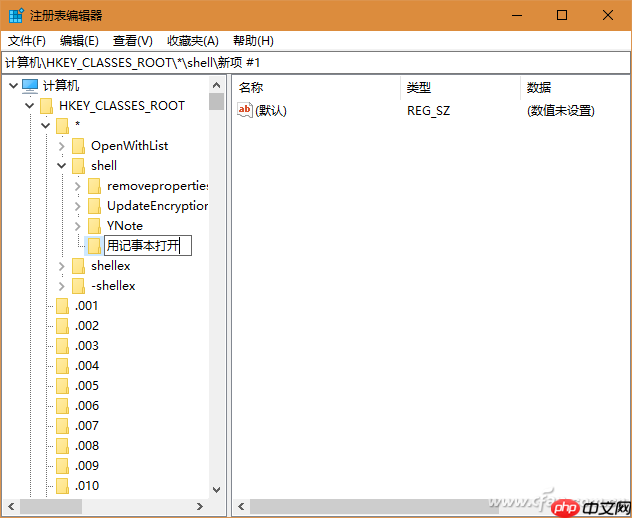
Task: Expand the -shellex key
Action: point(62,286)
